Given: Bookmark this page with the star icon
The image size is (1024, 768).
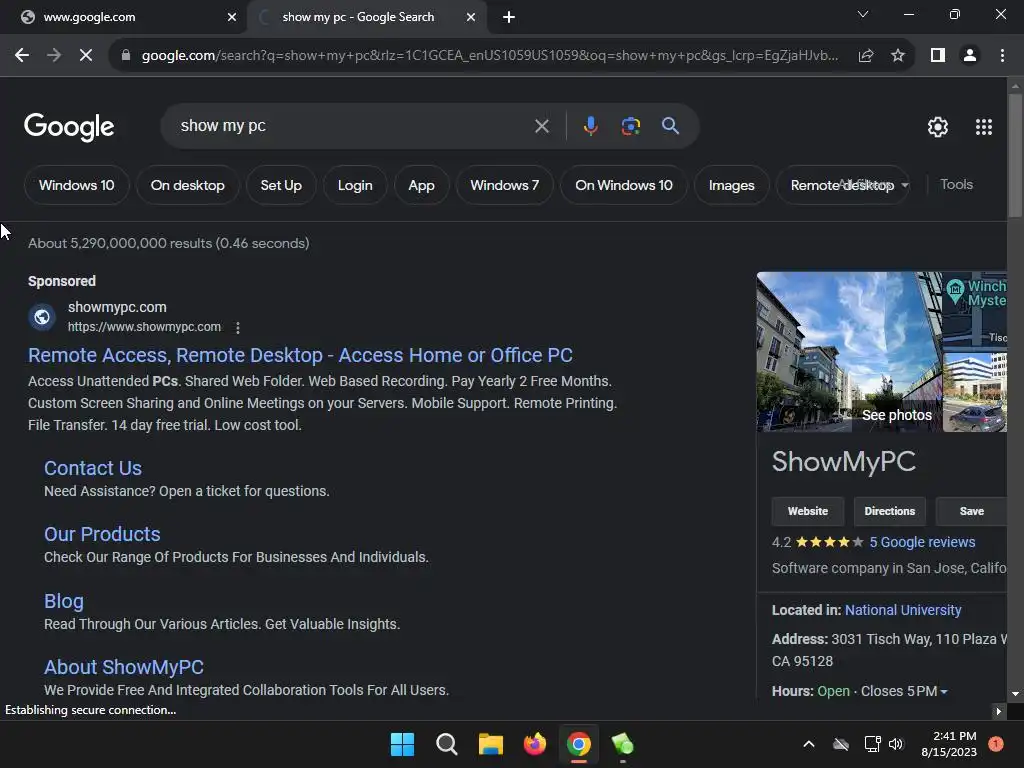Looking at the screenshot, I should point(898,56).
